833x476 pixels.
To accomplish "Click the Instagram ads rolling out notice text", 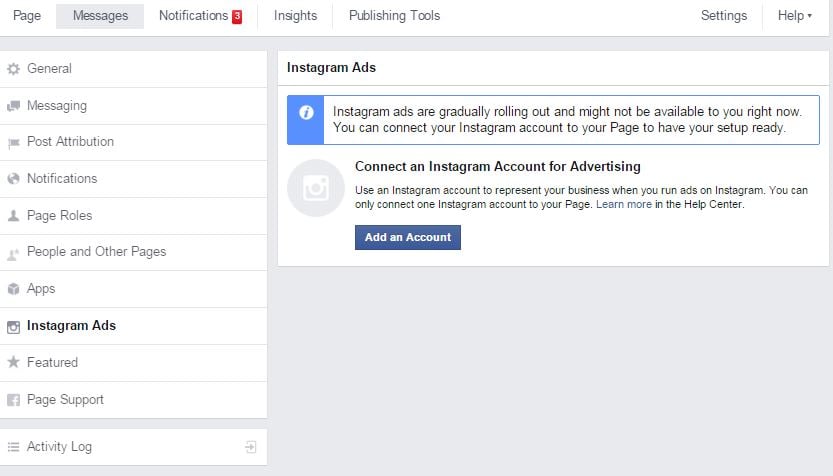I will [567, 120].
